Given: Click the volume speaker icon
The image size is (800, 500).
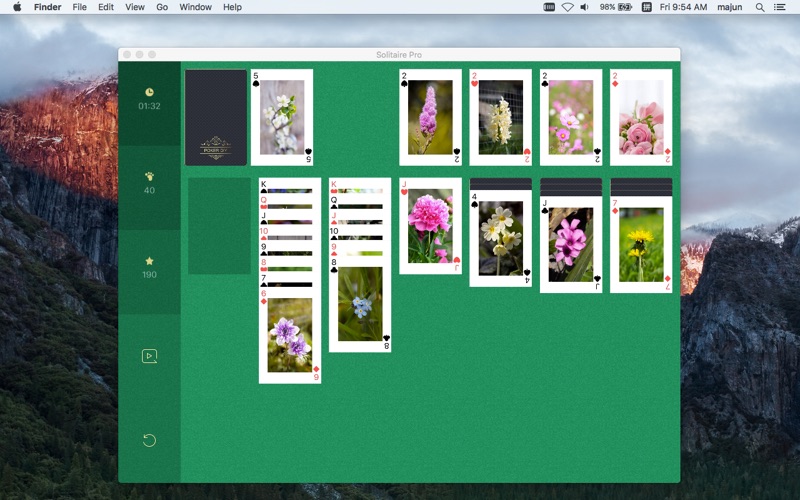Looking at the screenshot, I should (585, 7).
